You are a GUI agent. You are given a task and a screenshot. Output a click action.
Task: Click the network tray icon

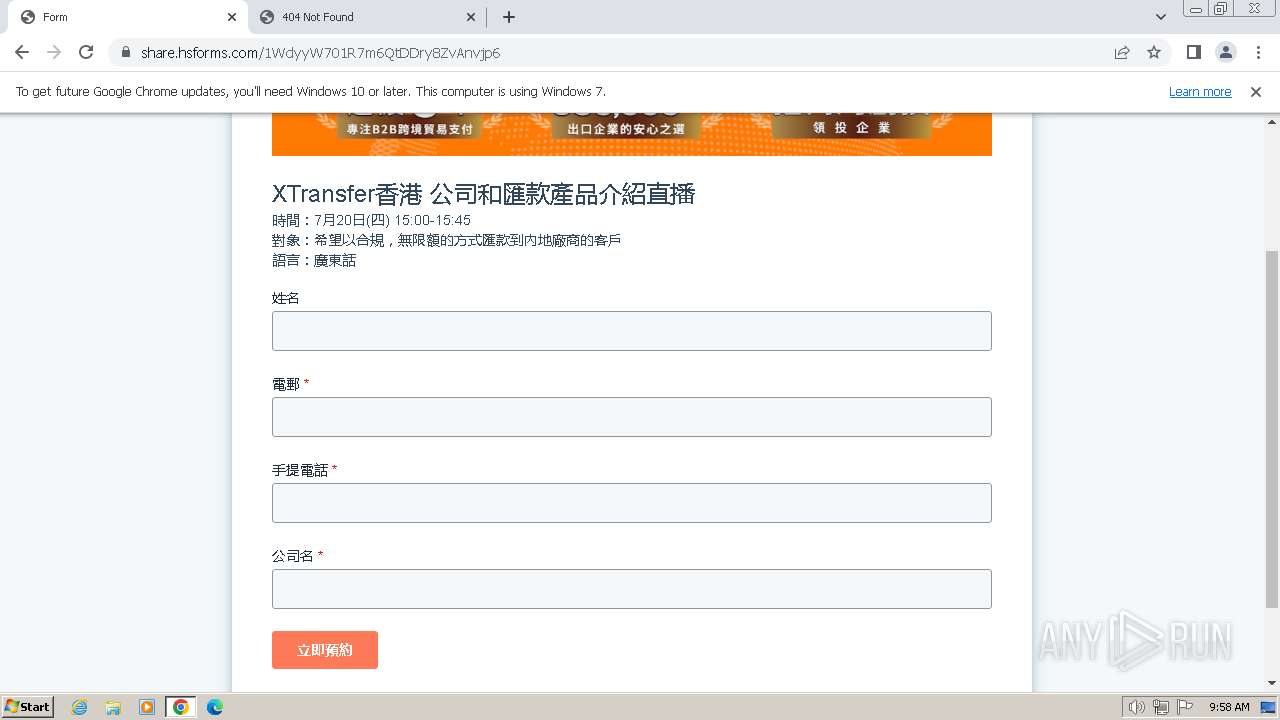1161,707
